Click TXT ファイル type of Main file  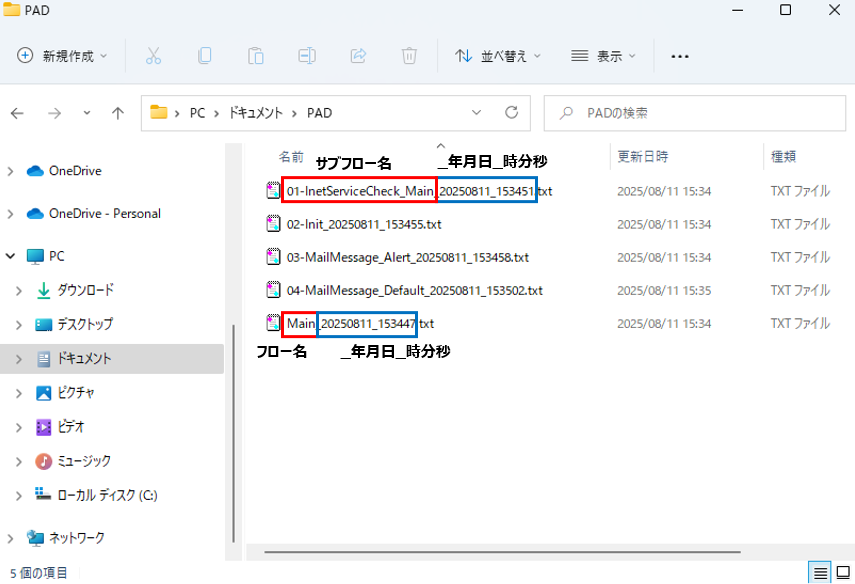(x=800, y=323)
